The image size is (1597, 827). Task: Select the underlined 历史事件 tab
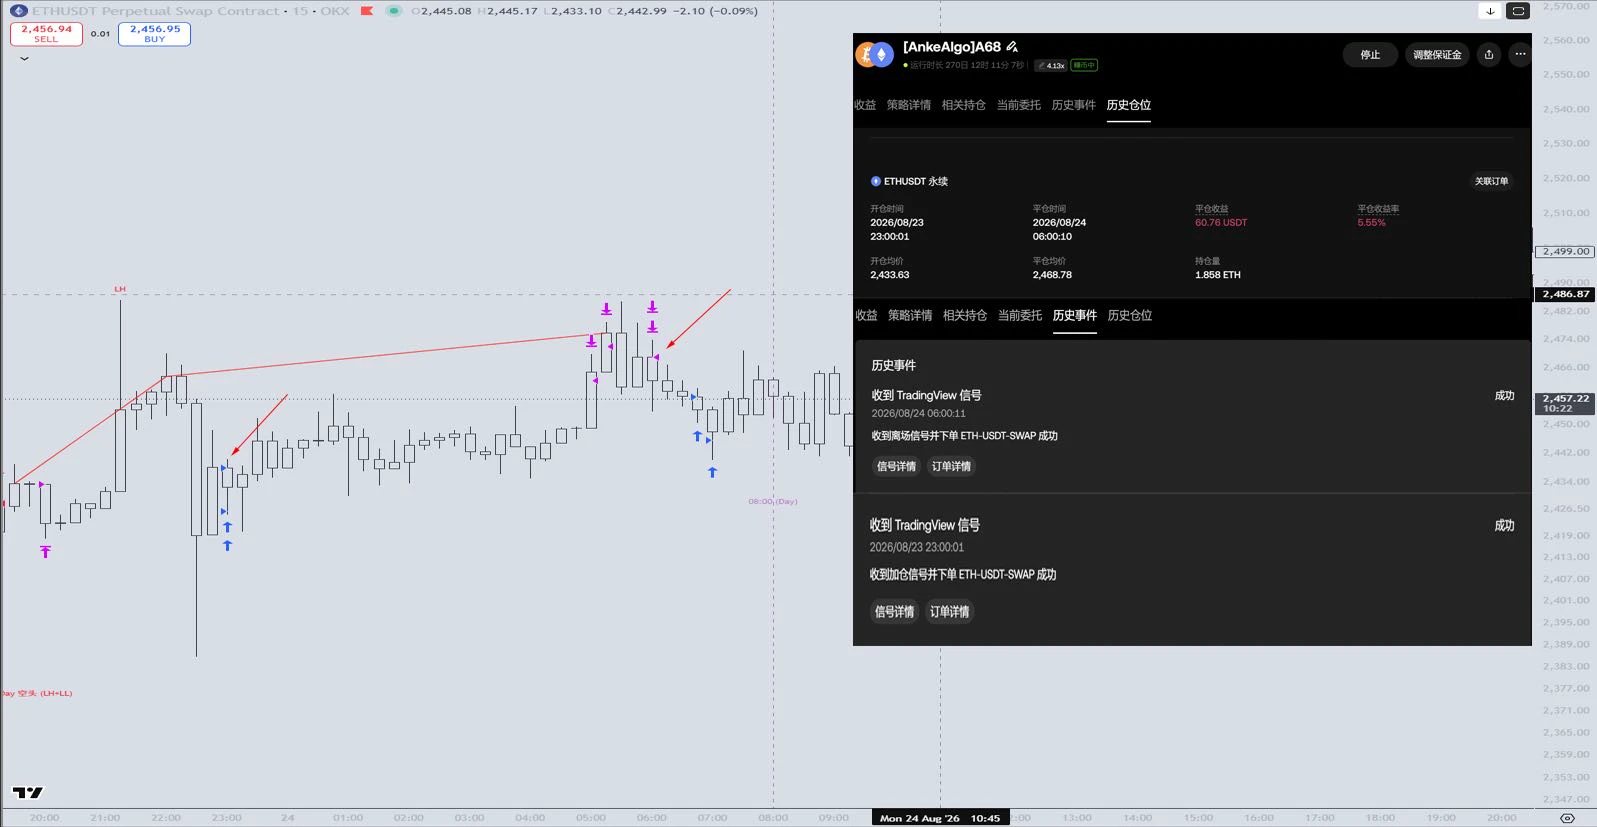pos(1075,316)
